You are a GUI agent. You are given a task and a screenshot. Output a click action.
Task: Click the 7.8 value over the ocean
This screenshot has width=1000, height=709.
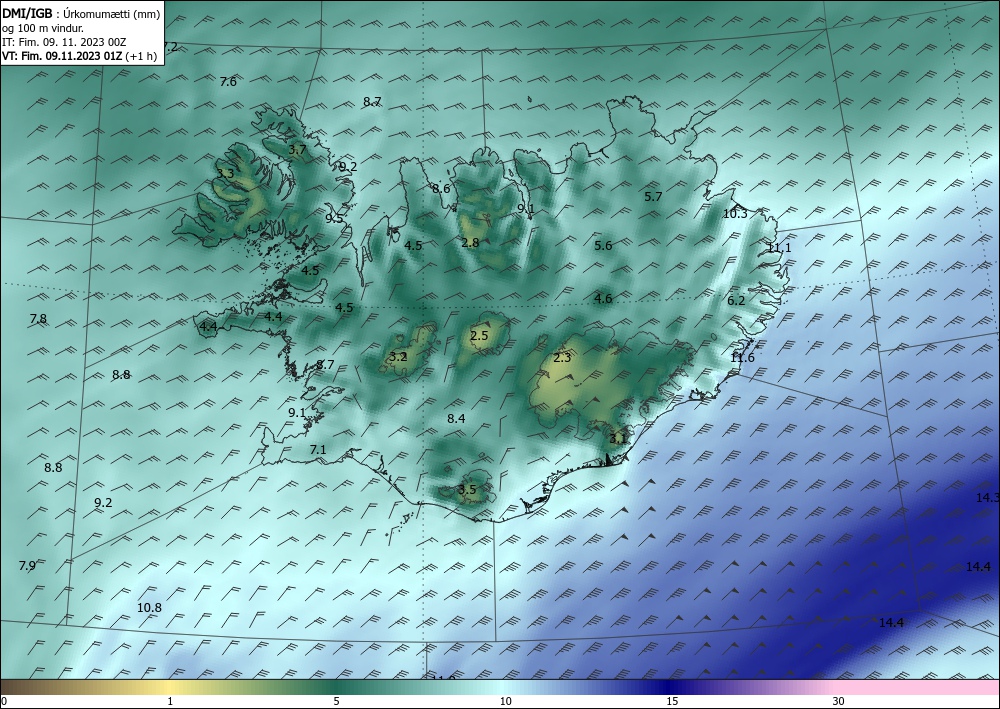coord(38,319)
